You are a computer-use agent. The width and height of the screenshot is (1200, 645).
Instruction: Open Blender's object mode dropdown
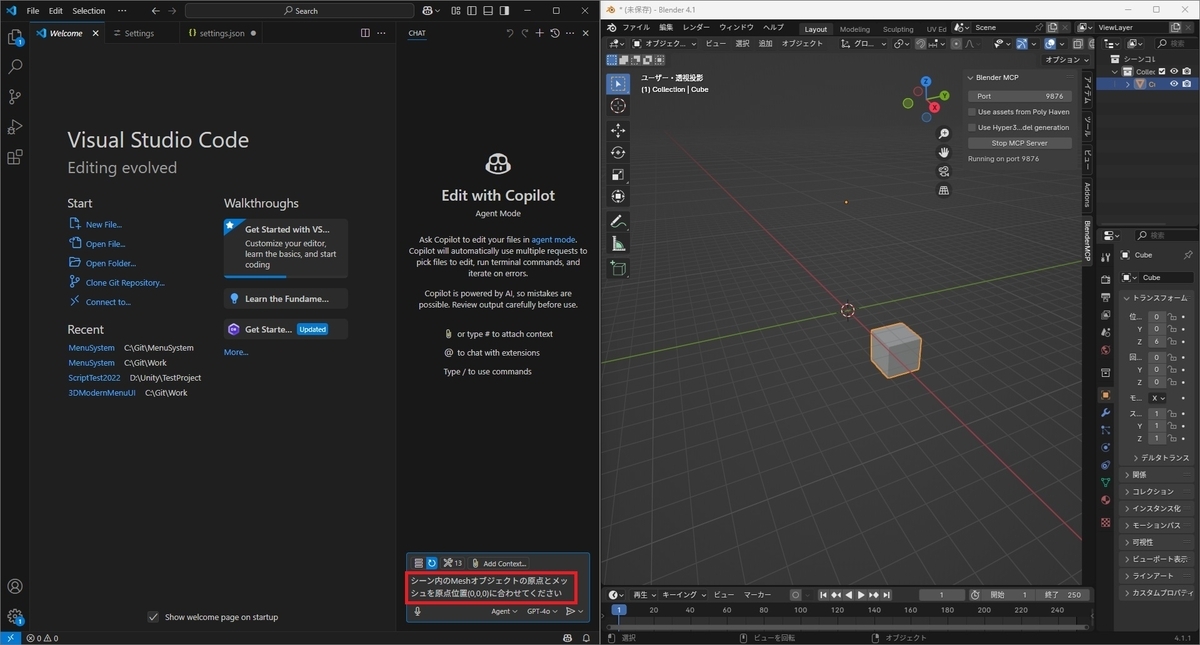click(664, 44)
